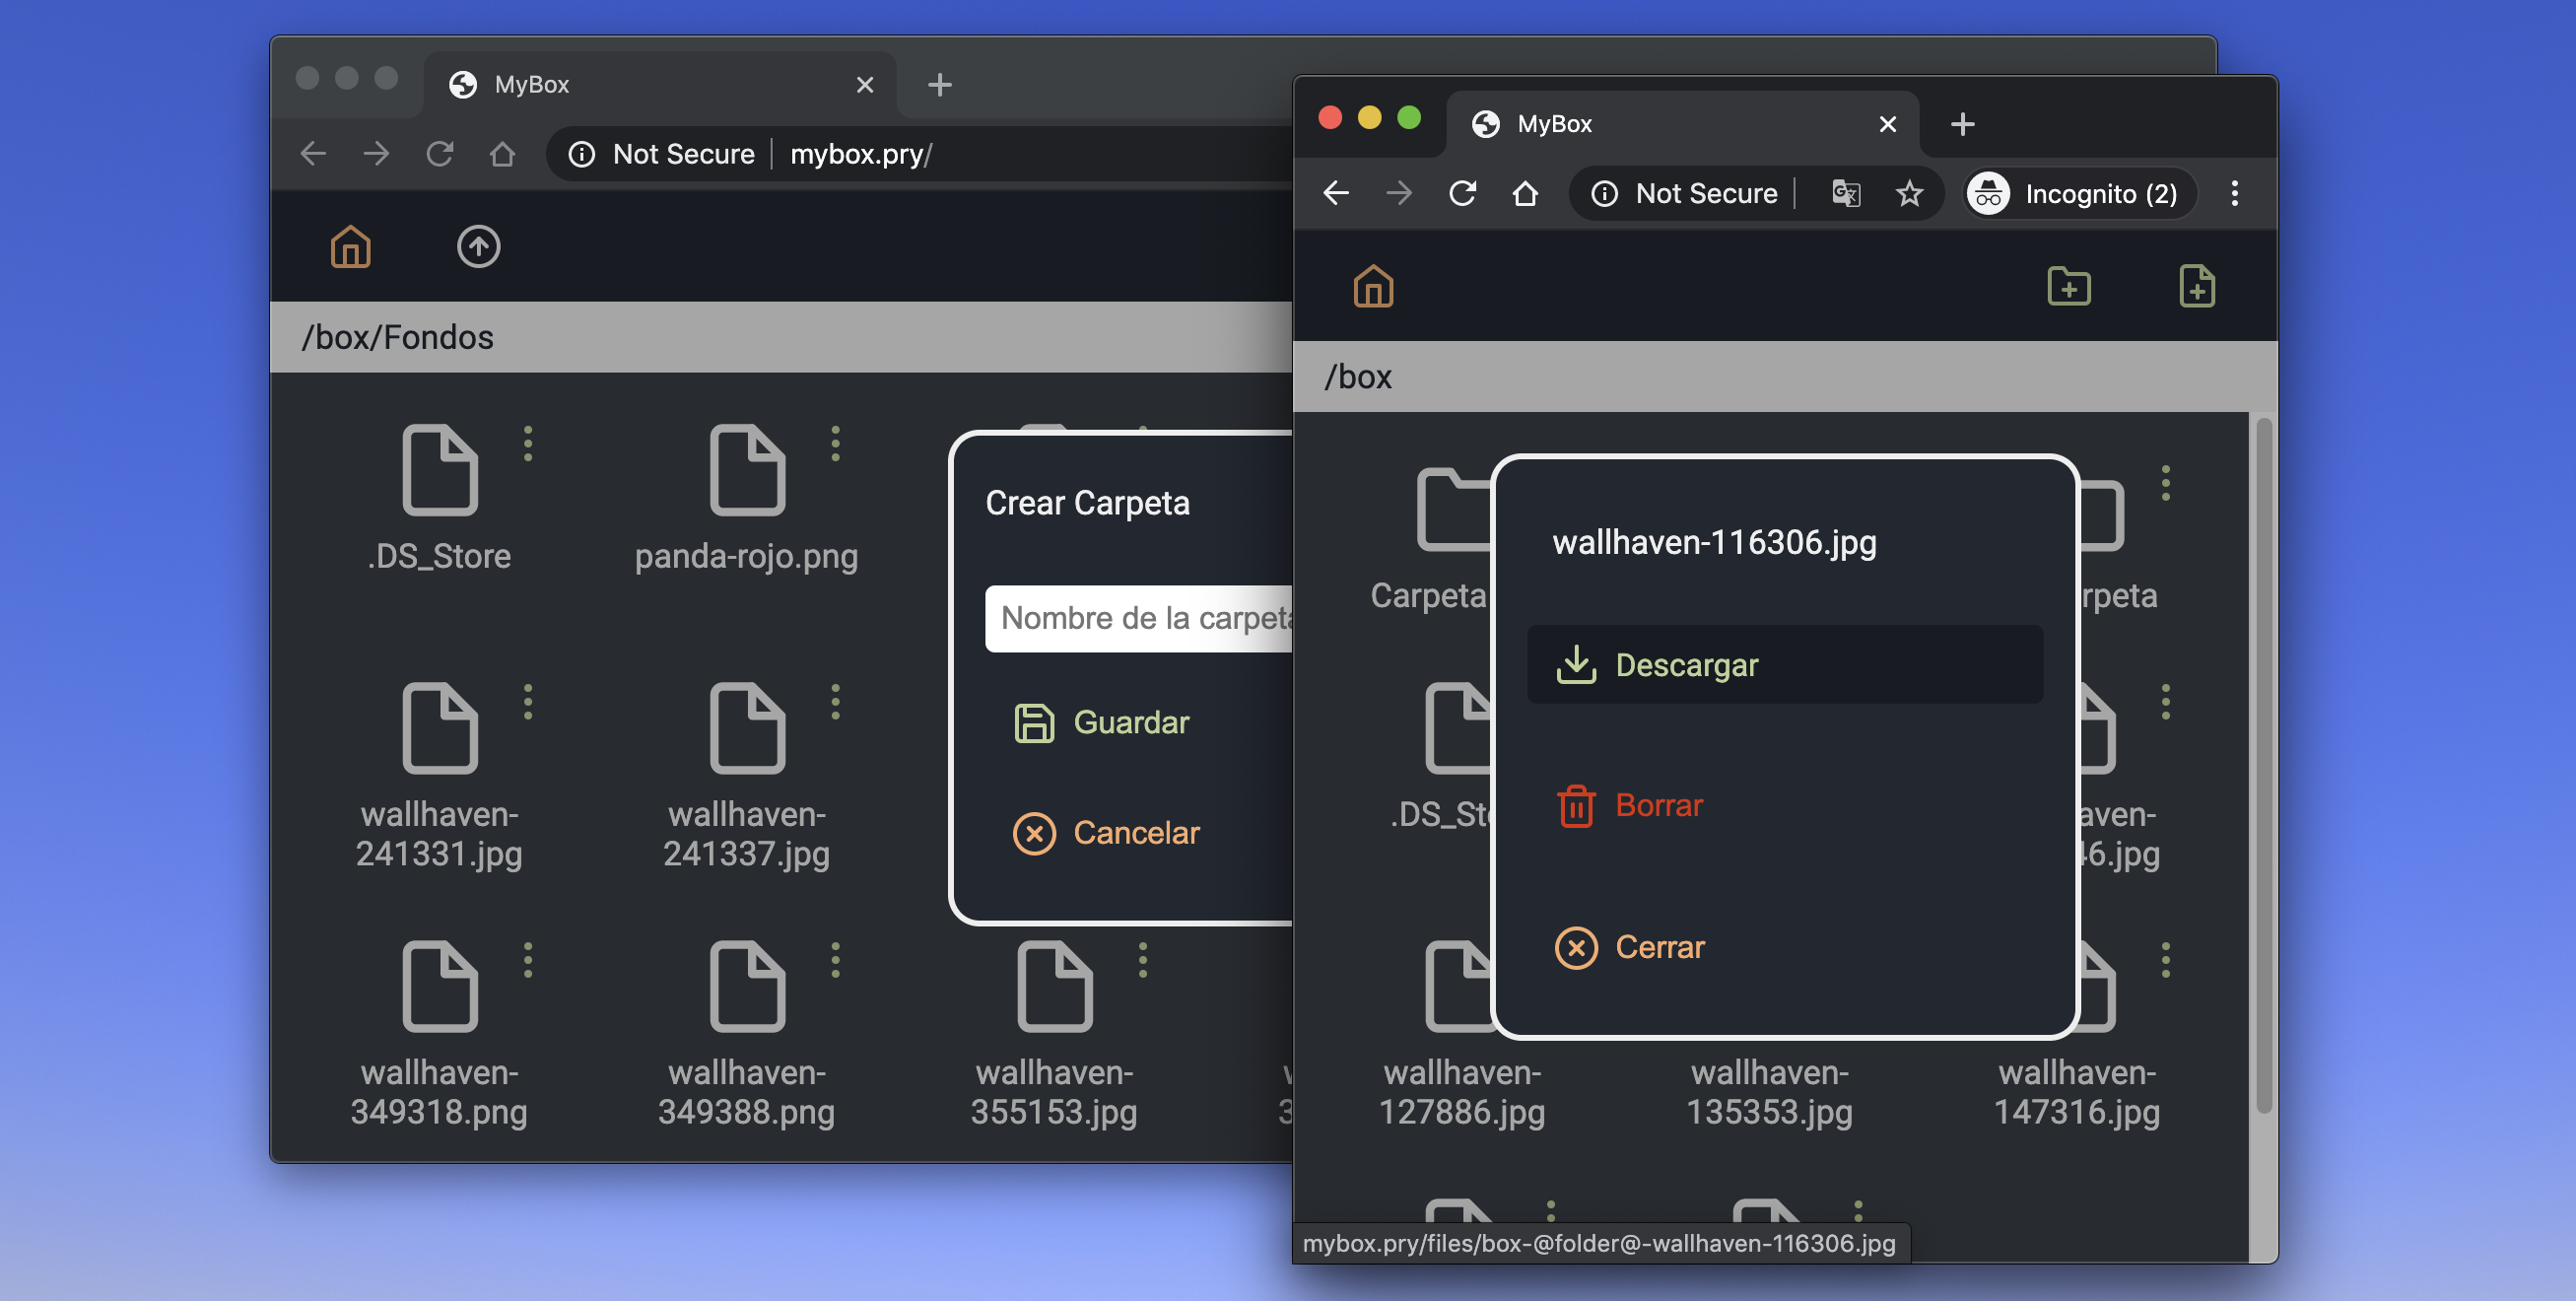Click the /box path text in front window
Screen dimensions: 2576x1301
point(1357,376)
